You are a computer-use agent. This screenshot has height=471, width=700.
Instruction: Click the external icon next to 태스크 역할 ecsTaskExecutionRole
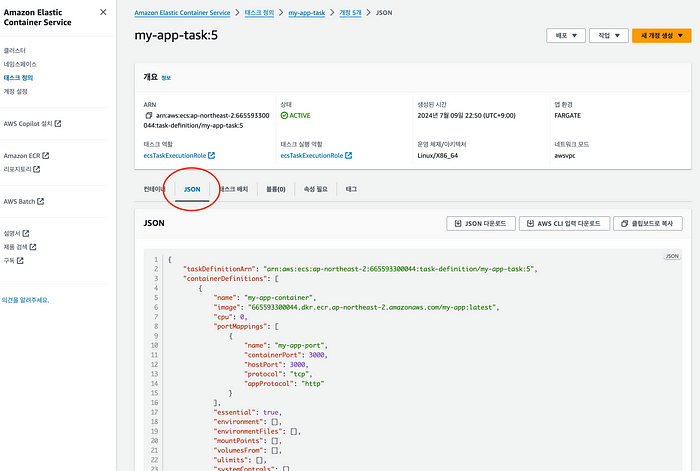click(x=212, y=155)
